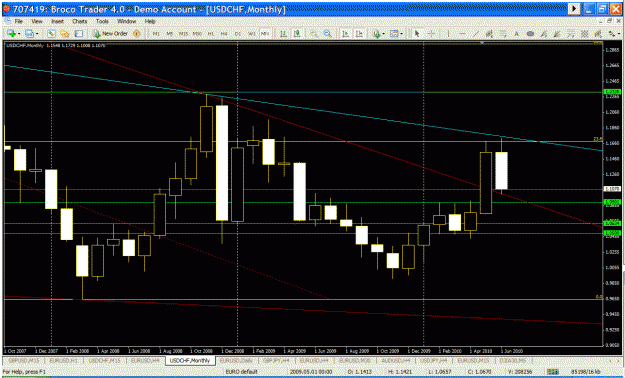Select the Fibonacci retracement tool
This screenshot has height=378, width=625.
click(503, 34)
